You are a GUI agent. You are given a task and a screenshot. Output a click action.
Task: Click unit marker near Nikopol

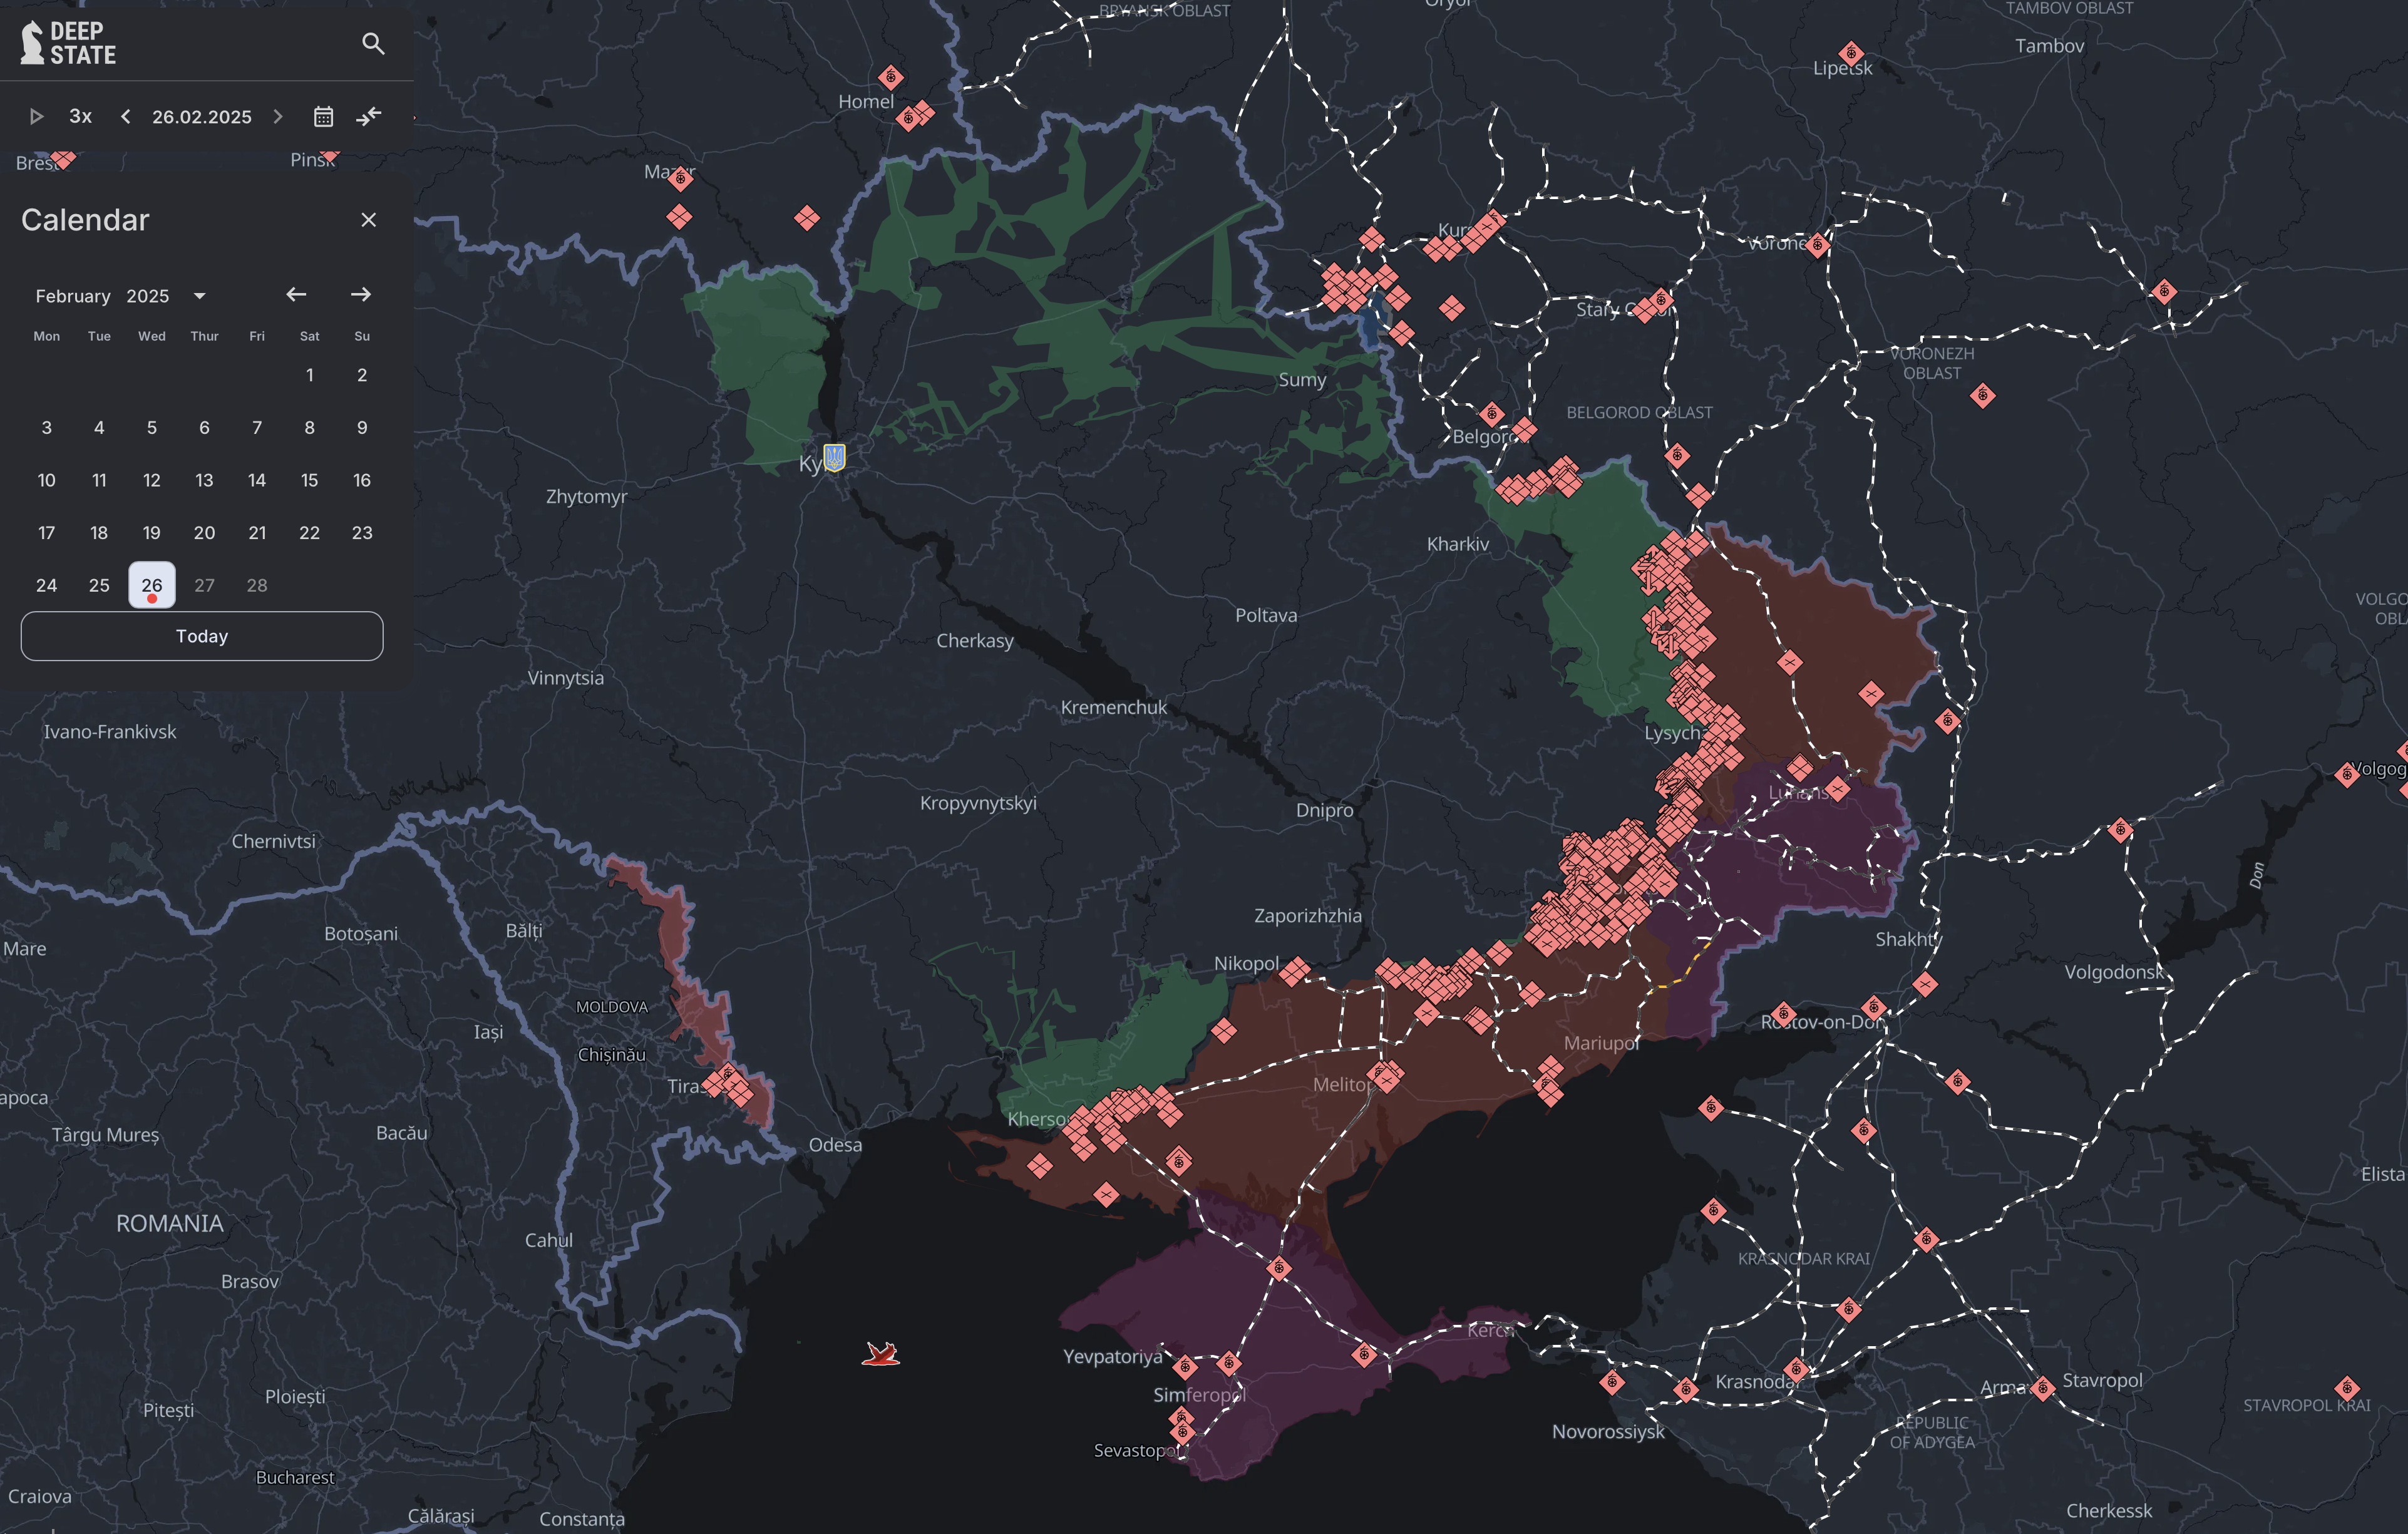[x=1295, y=970]
